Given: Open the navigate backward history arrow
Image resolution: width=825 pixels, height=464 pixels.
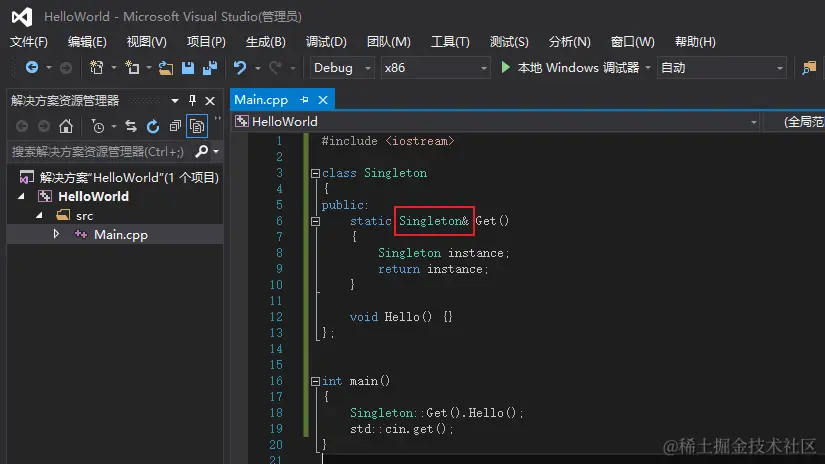Looking at the screenshot, I should [48, 68].
